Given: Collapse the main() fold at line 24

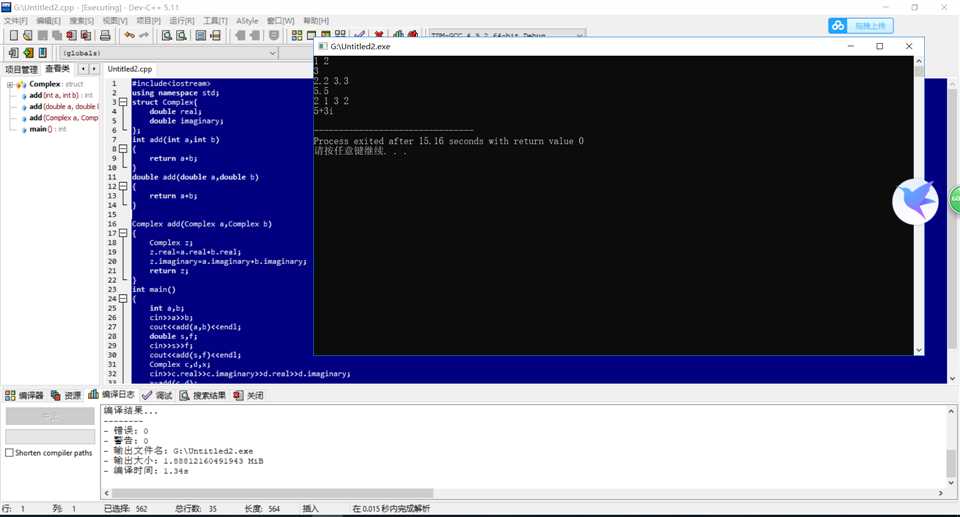Looking at the screenshot, I should pyautogui.click(x=123, y=299).
